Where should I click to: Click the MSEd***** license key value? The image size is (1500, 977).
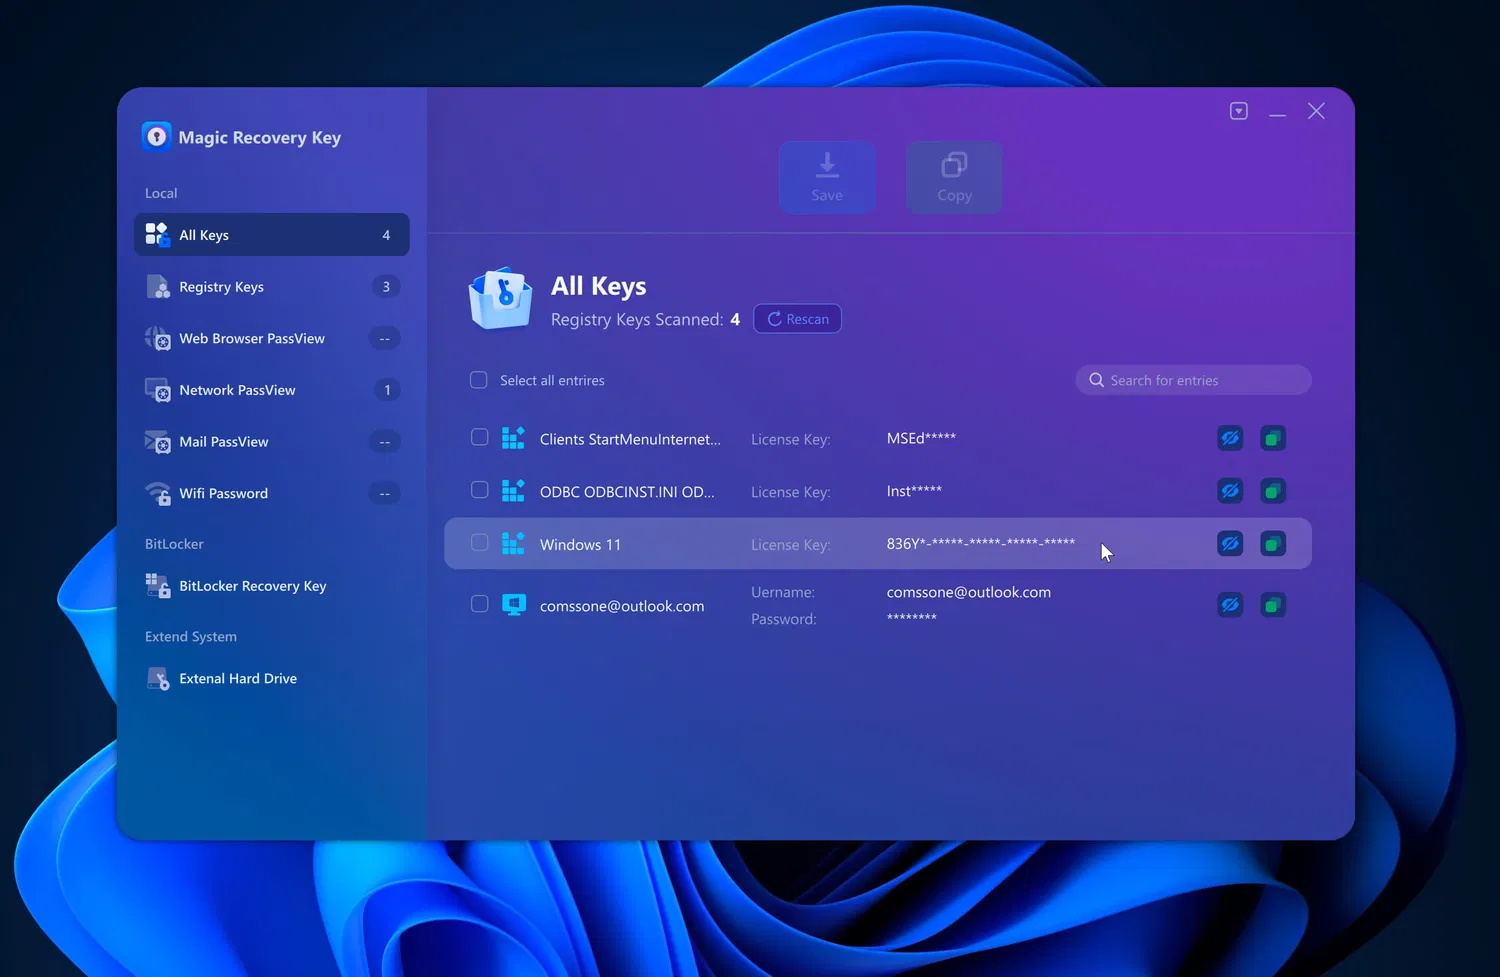click(x=921, y=438)
